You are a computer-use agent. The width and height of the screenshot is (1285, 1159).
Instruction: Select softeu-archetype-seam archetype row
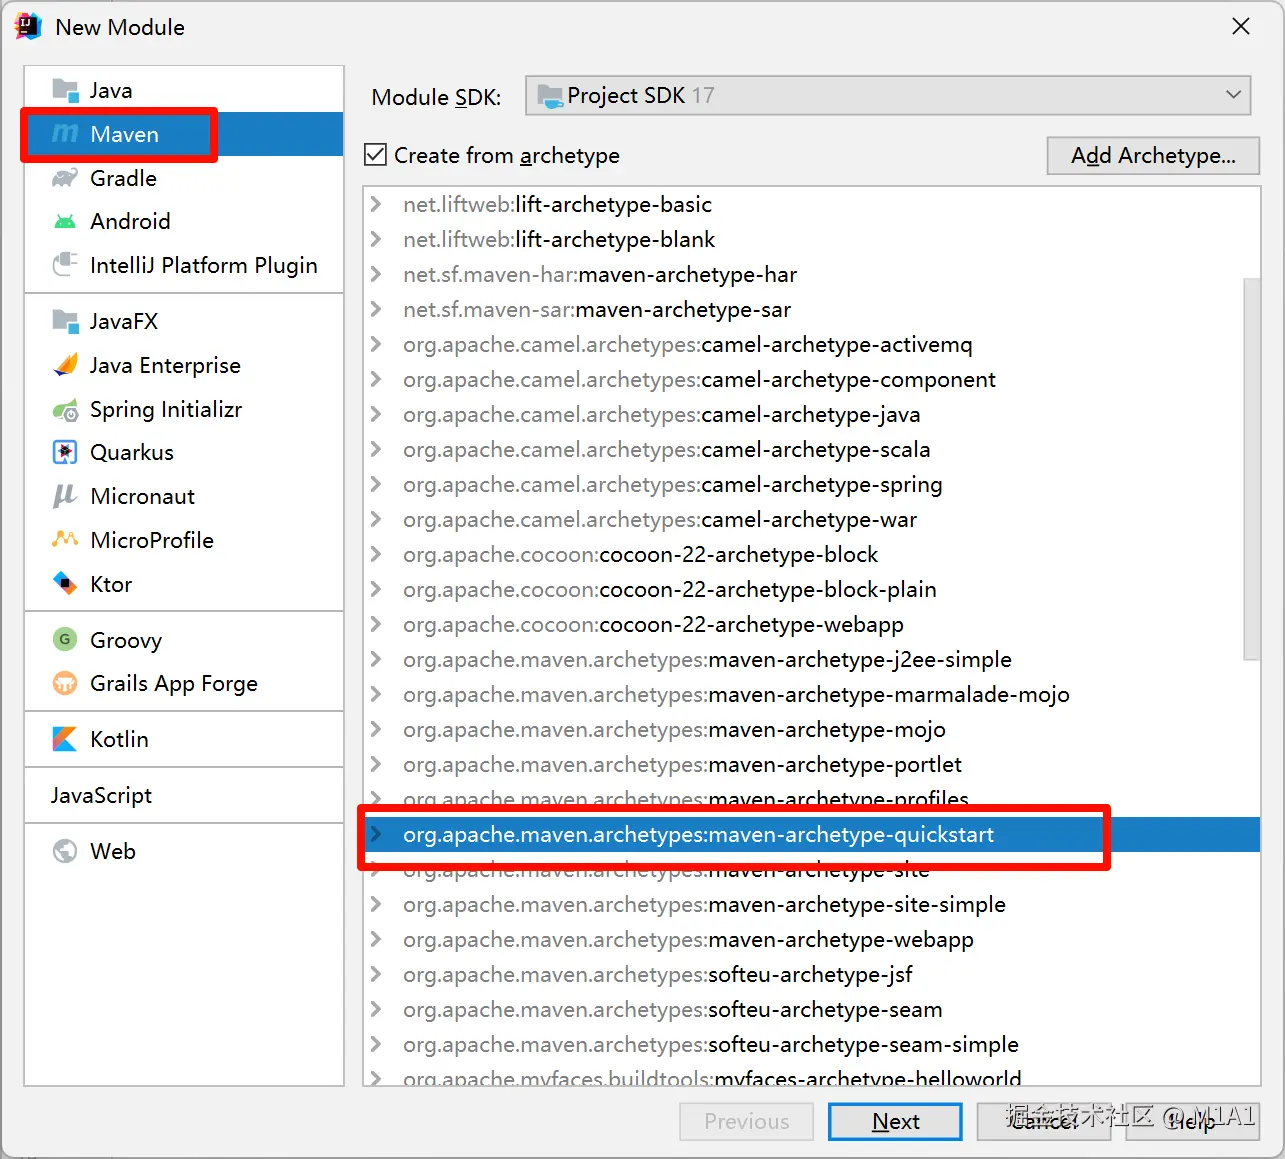811,1009
